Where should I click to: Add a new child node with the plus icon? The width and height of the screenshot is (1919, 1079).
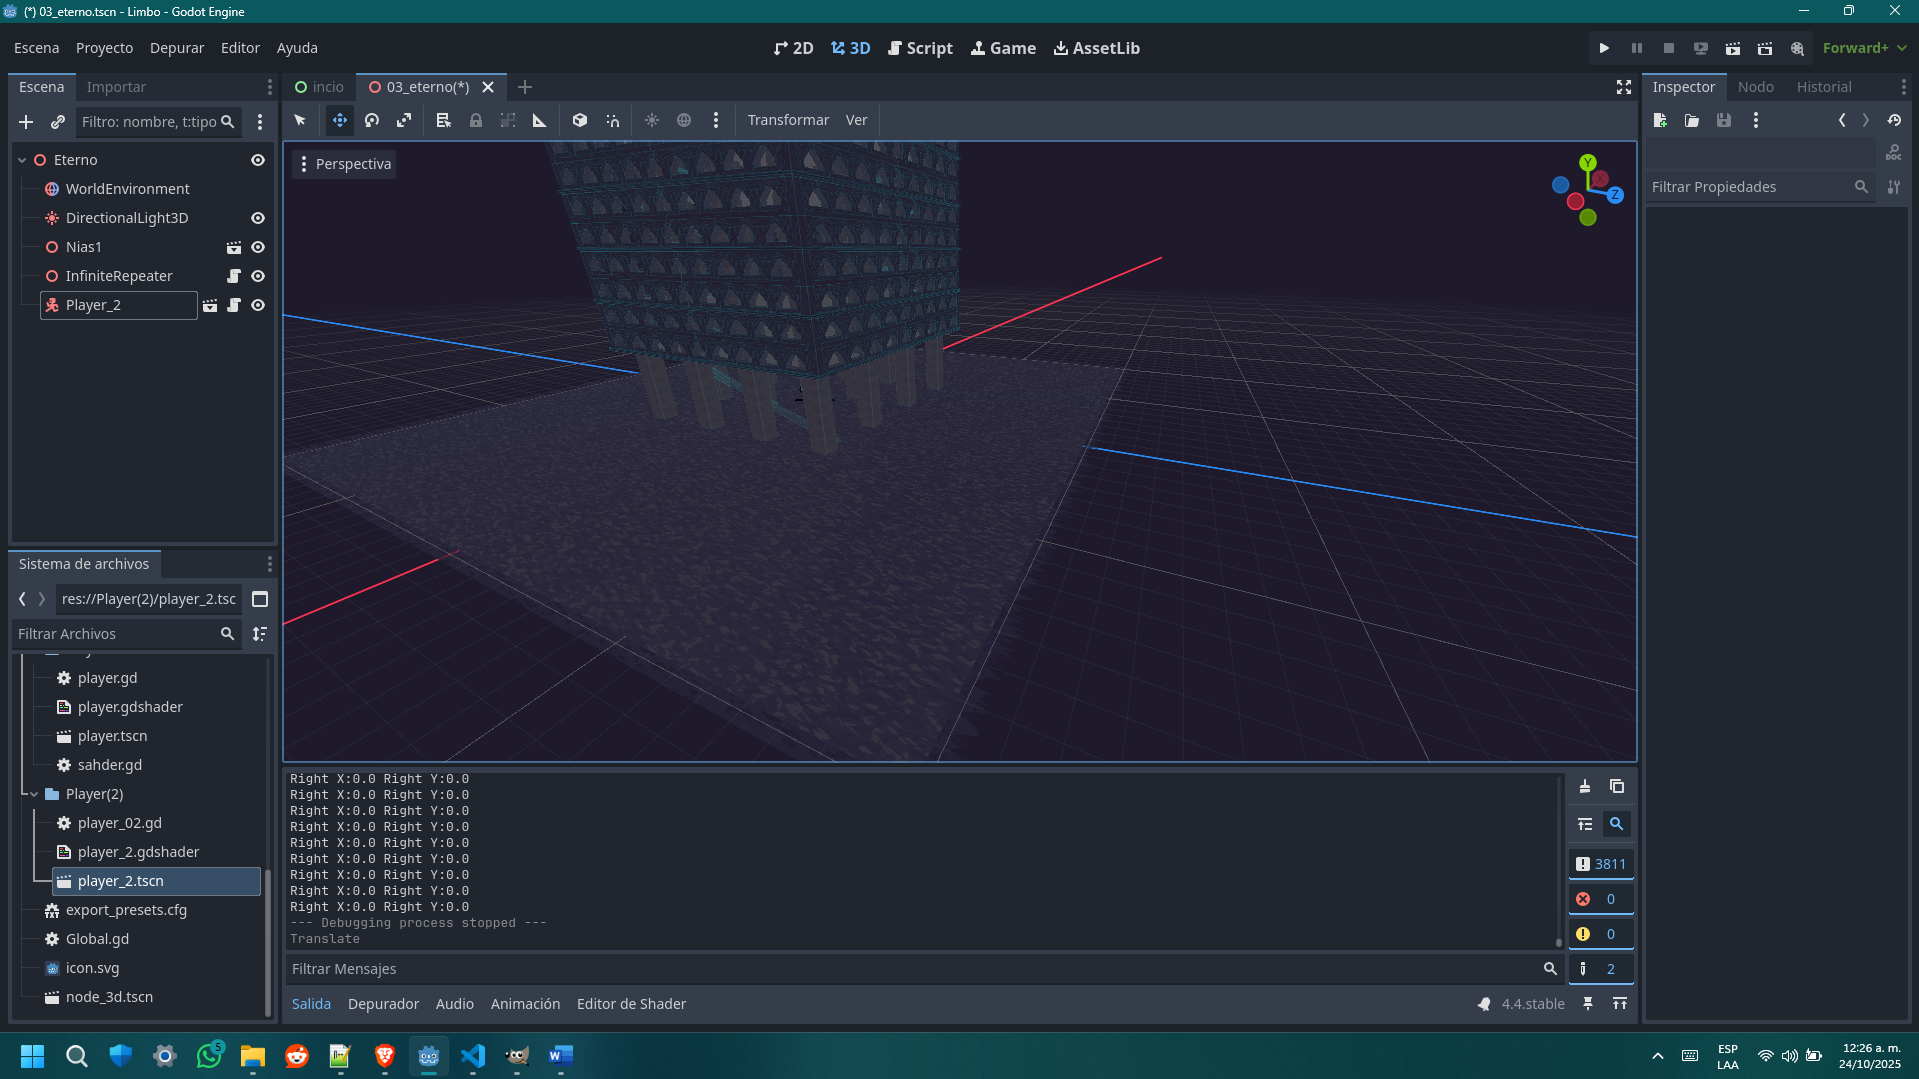pyautogui.click(x=26, y=122)
